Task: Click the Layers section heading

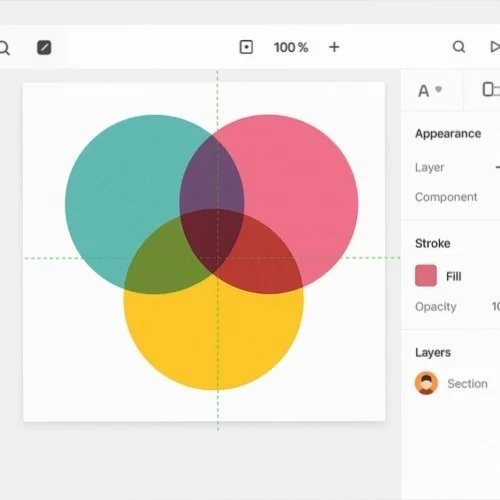Action: 433,352
